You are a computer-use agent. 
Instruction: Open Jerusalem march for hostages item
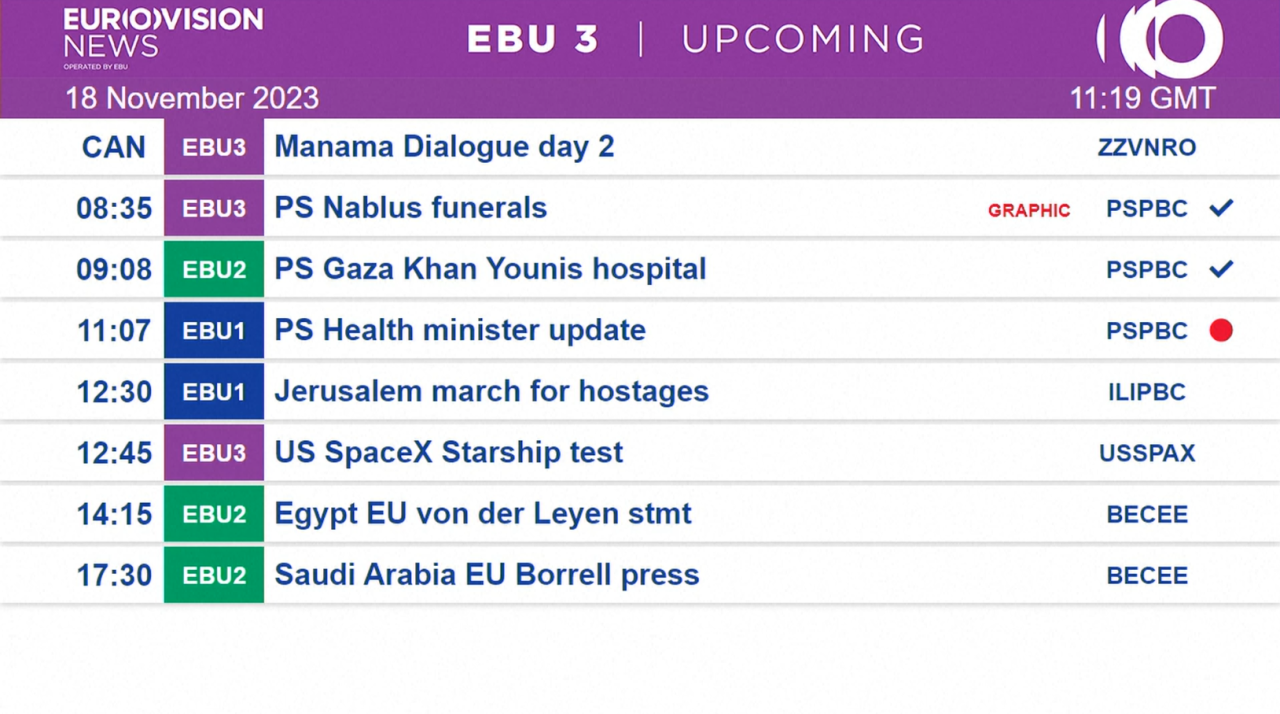click(x=491, y=391)
